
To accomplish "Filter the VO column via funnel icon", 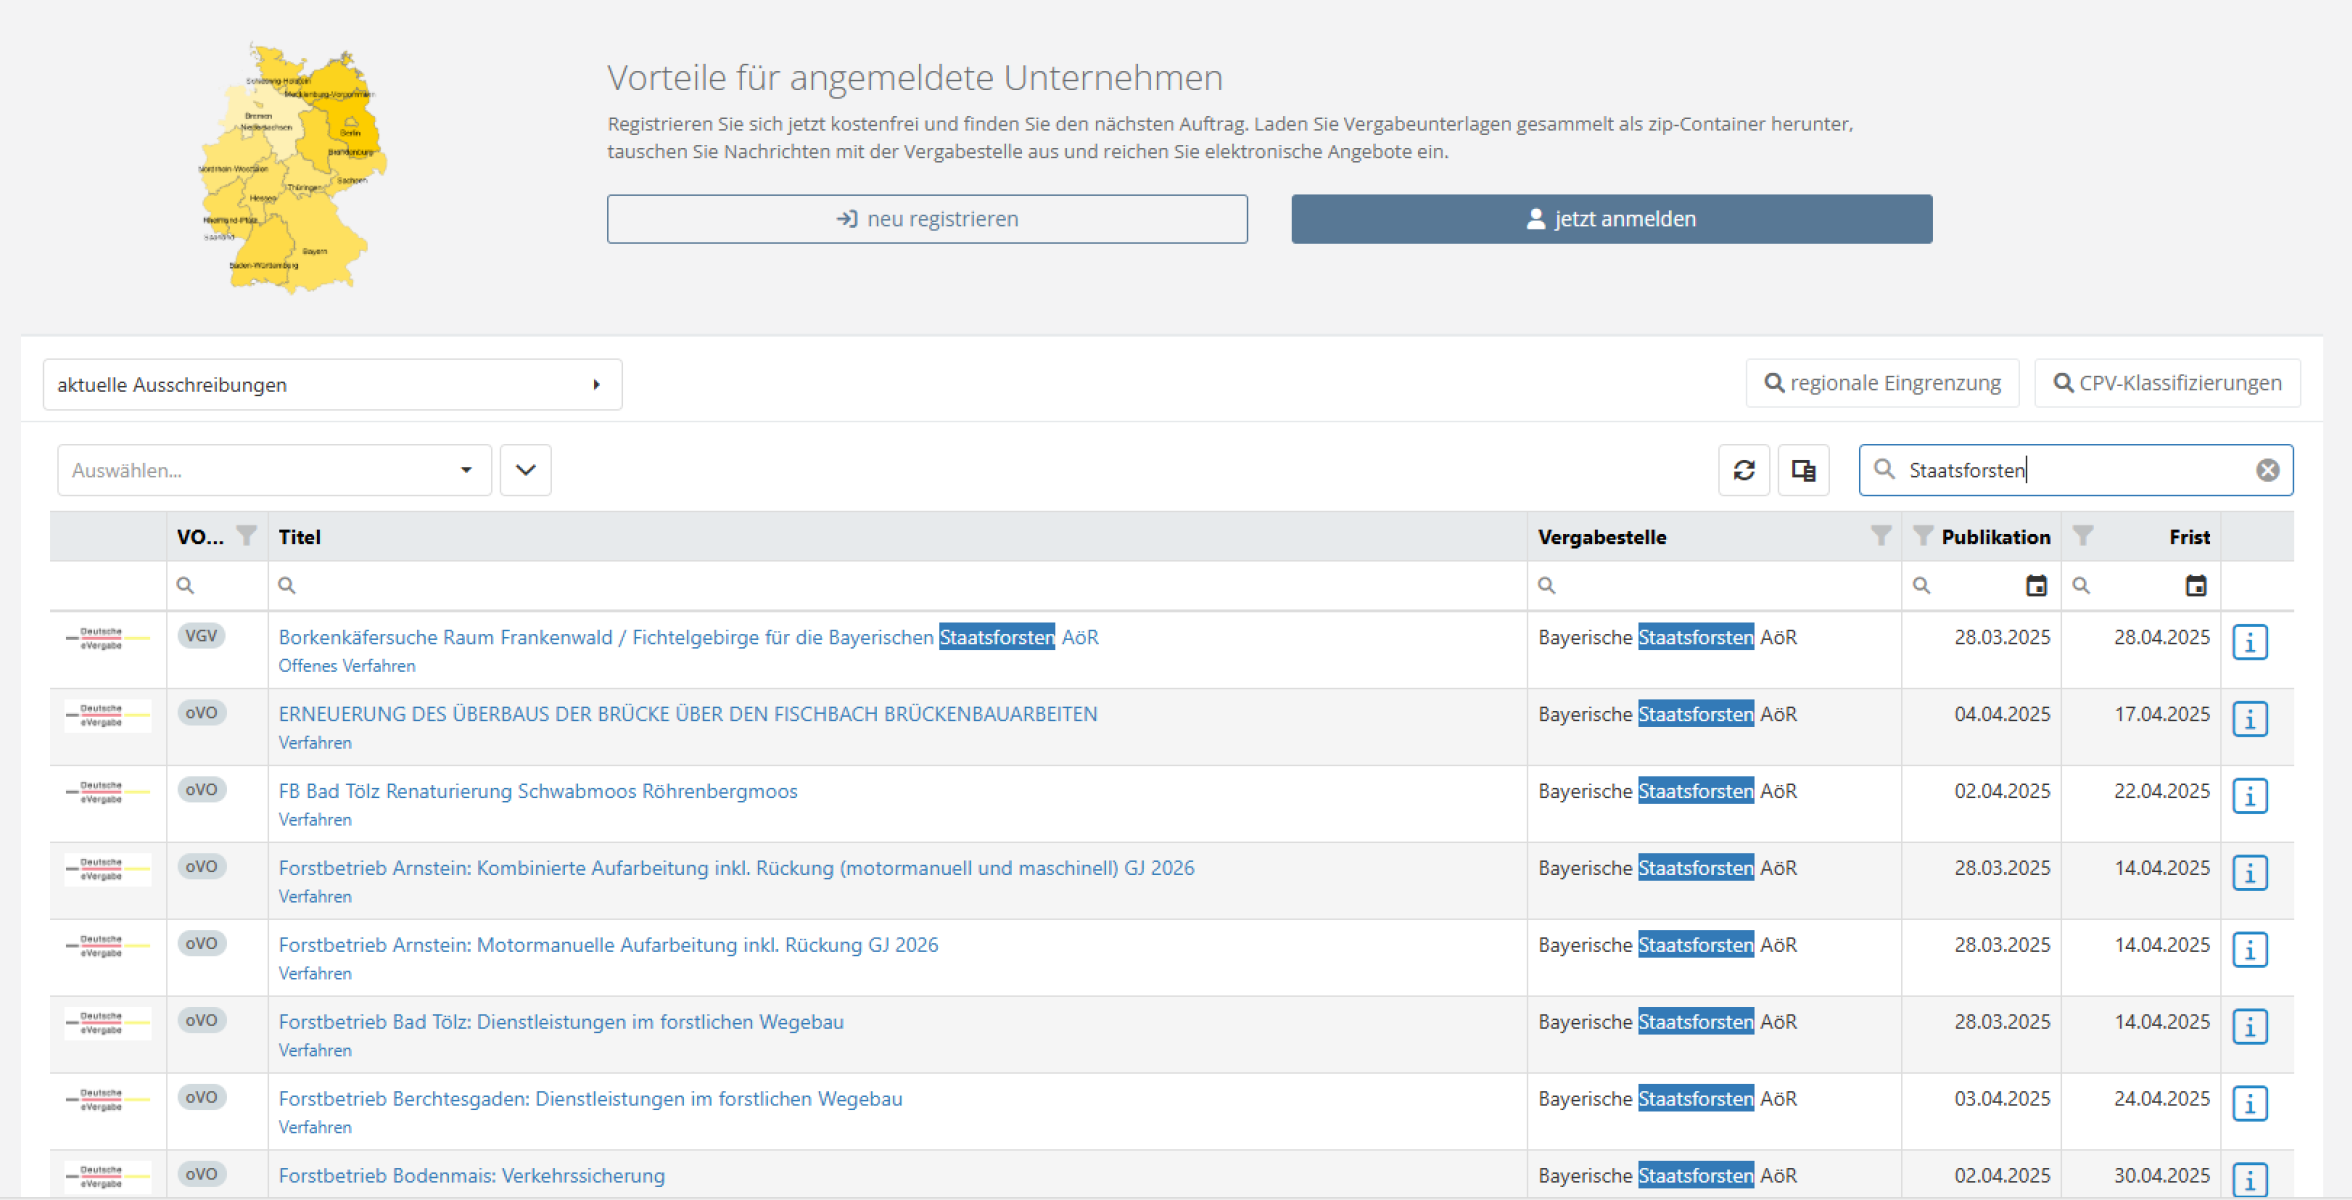I will 246,536.
